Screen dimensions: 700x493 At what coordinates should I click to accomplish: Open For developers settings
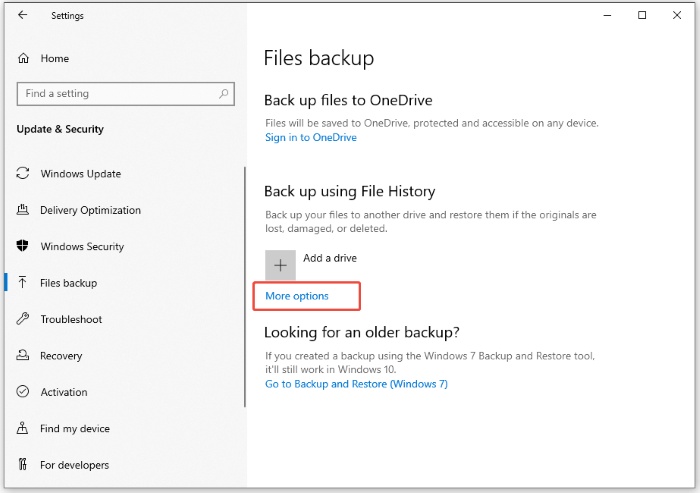pos(74,465)
